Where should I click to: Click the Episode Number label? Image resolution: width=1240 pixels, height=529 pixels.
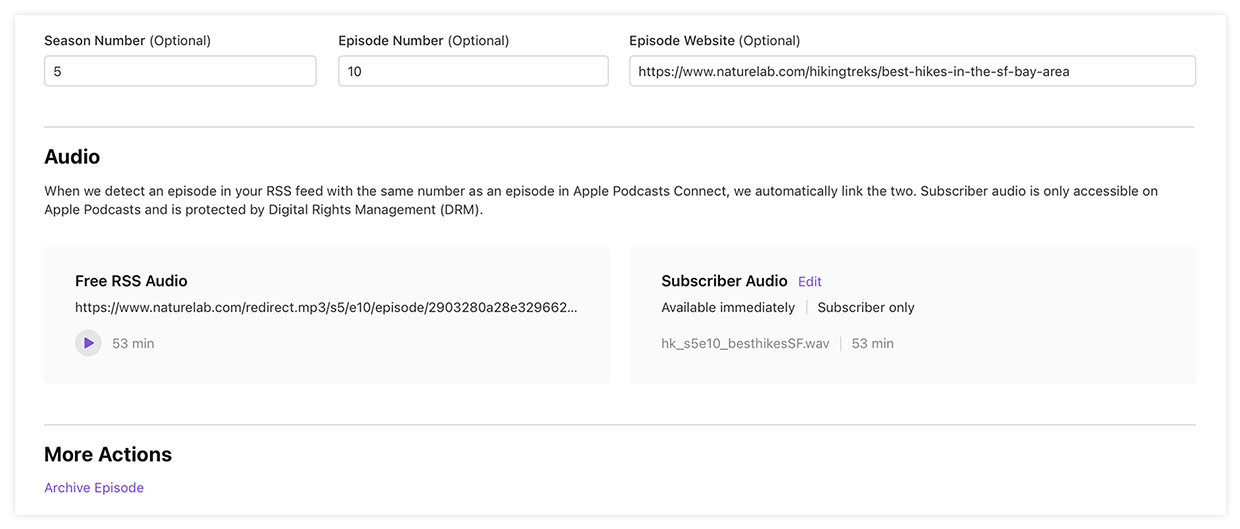click(423, 41)
